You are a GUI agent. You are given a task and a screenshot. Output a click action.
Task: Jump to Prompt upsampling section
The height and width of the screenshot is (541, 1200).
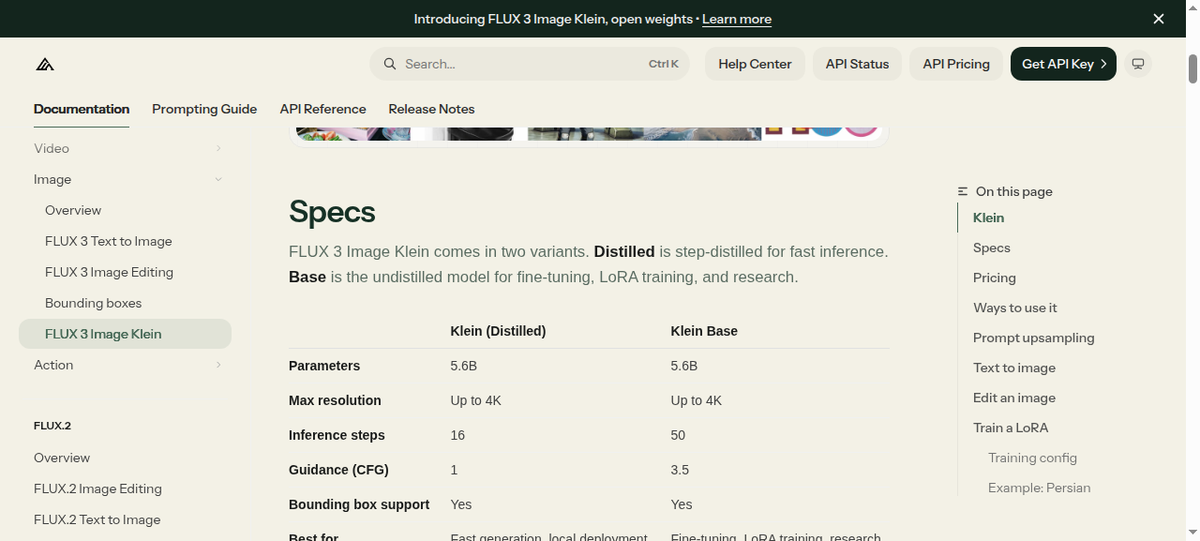pyautogui.click(x=1033, y=338)
